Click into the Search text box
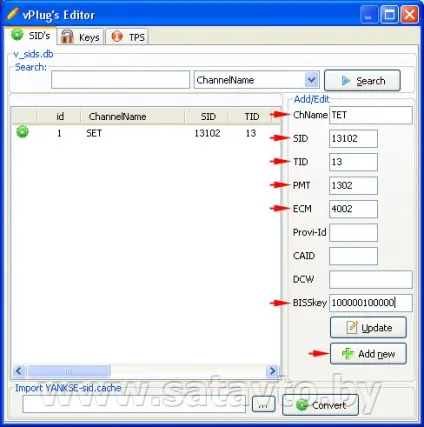The image size is (424, 427). point(120,80)
